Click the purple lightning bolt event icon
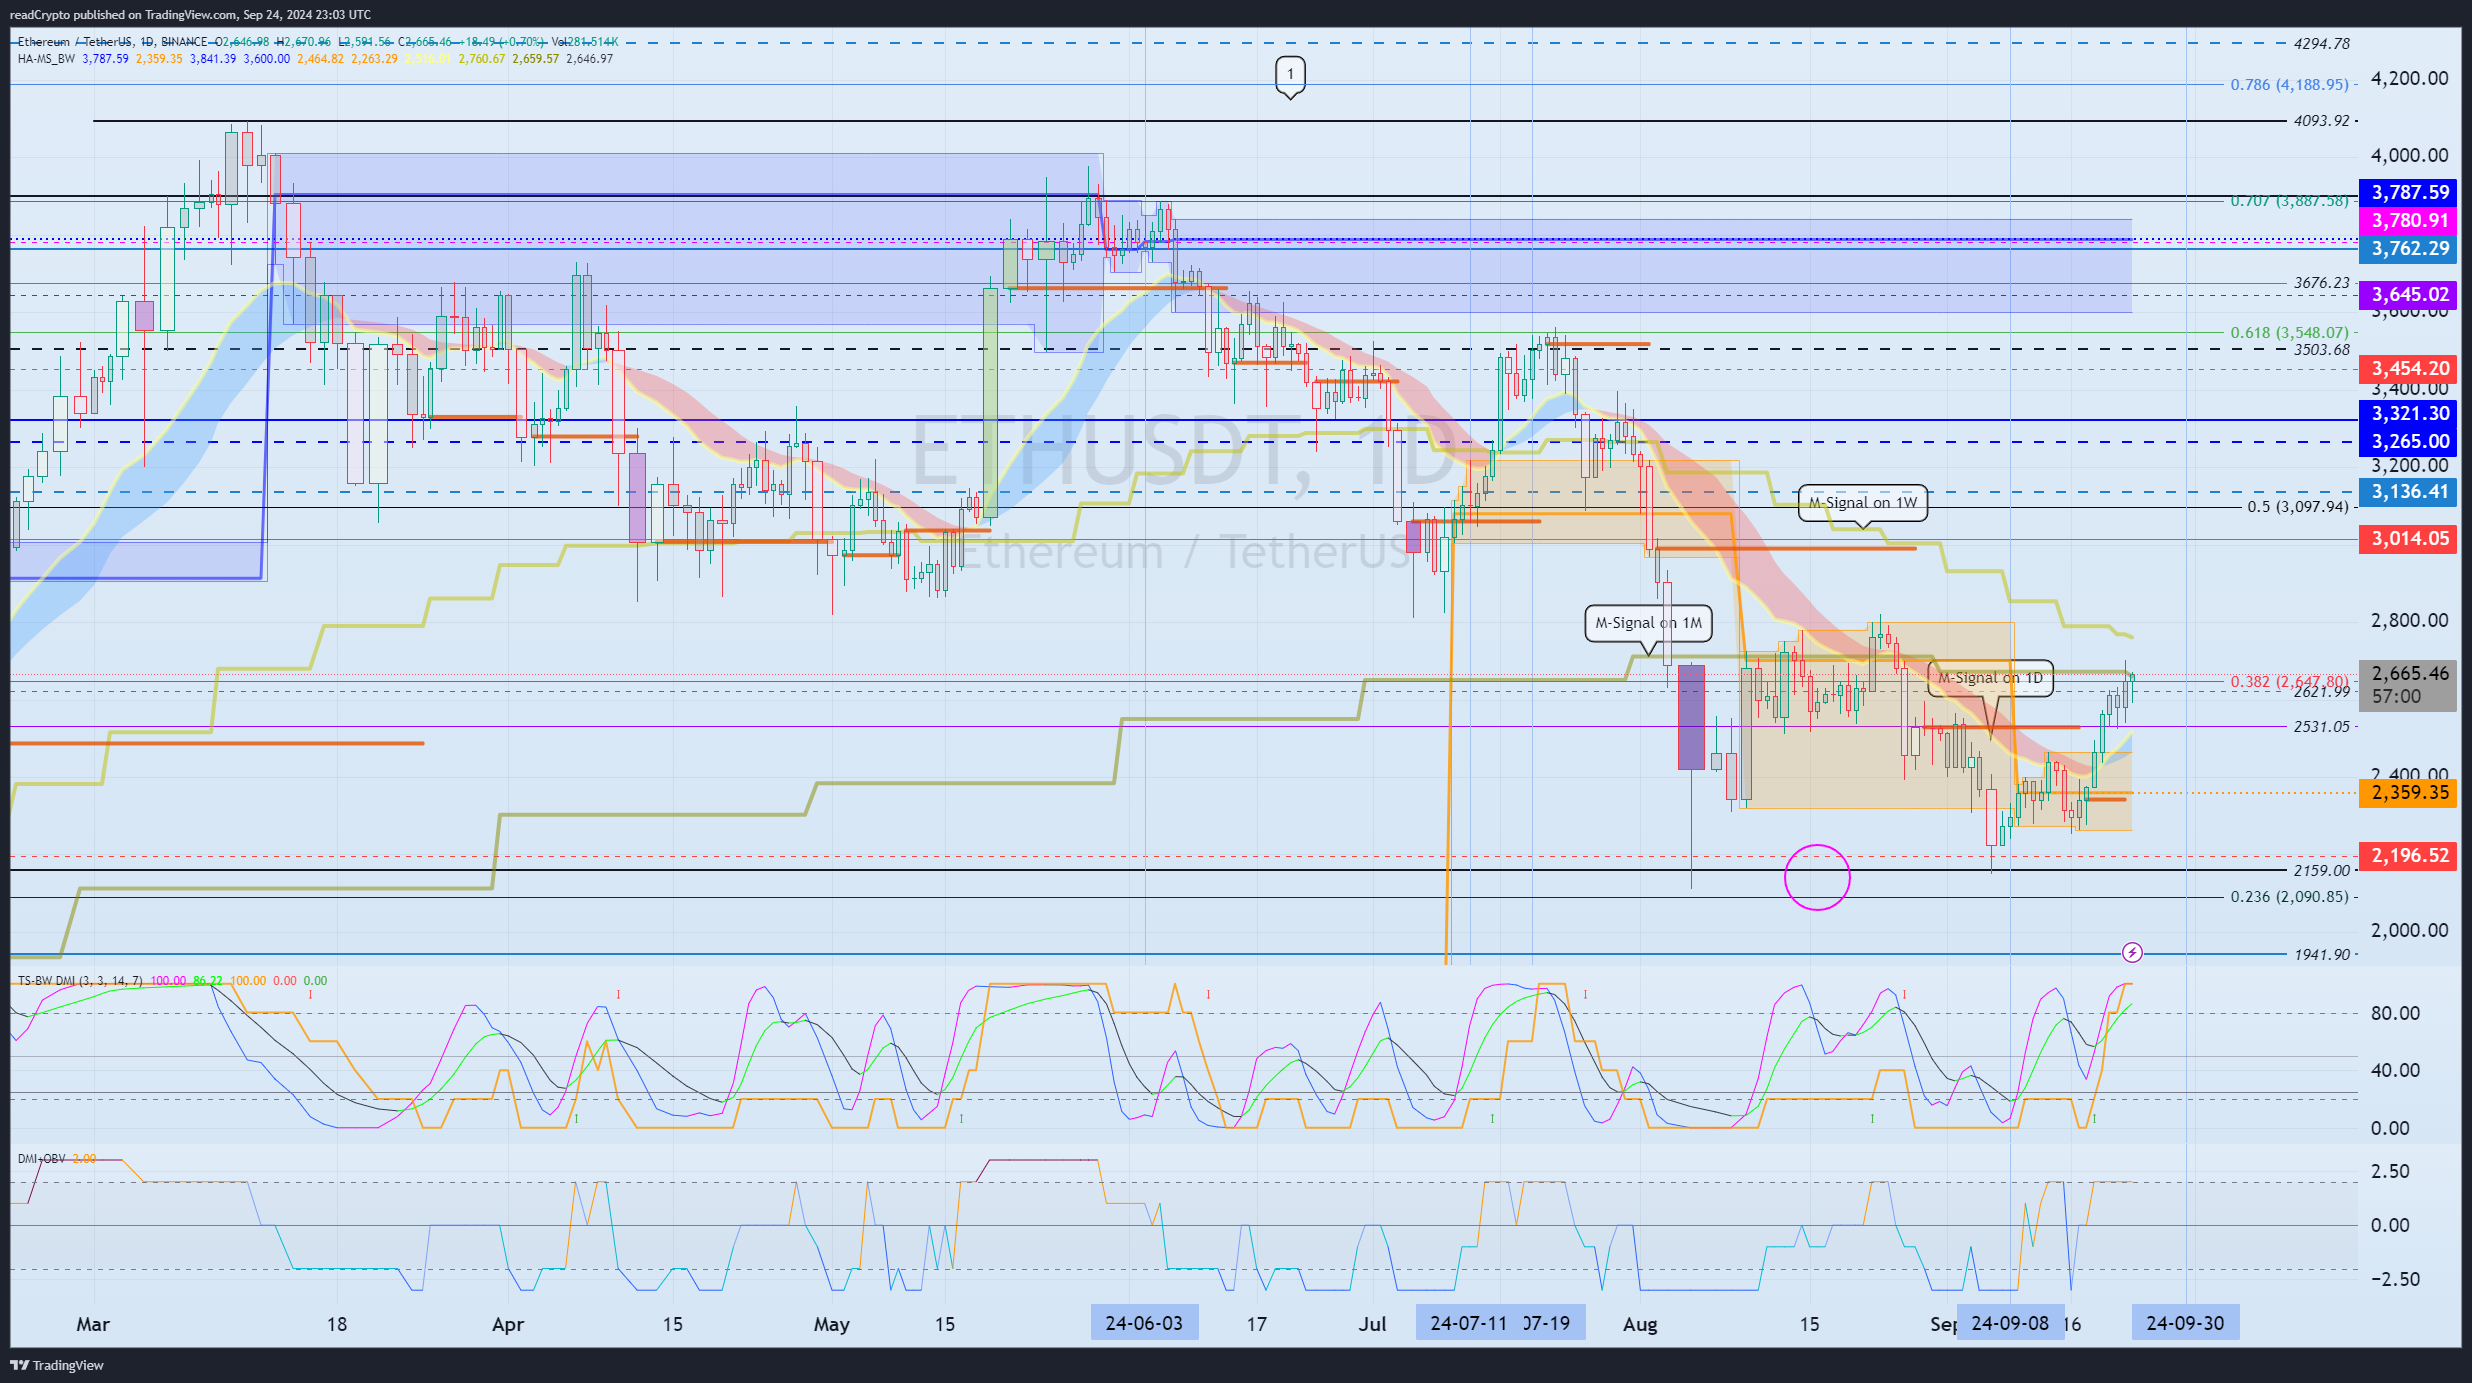Image resolution: width=2472 pixels, height=1383 pixels. coord(2132,953)
